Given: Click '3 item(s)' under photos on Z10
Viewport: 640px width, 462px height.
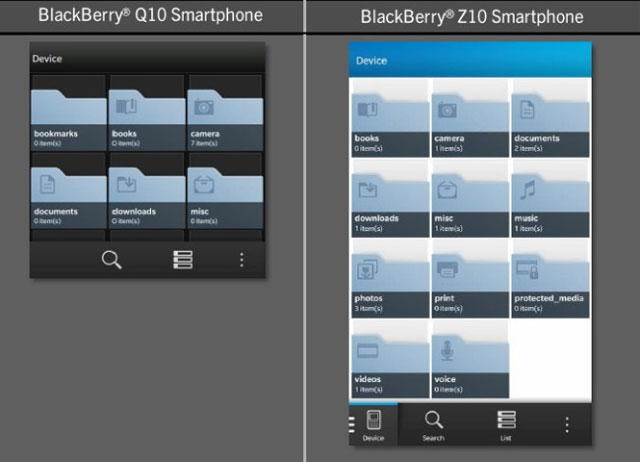Looking at the screenshot, I should (x=368, y=308).
